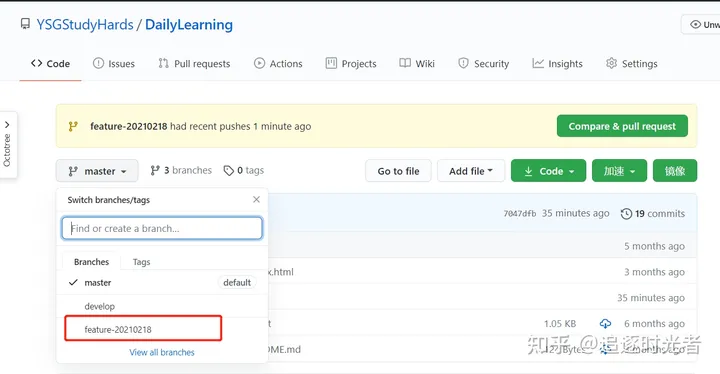
Task: Open the Insights tab
Action: click(557, 63)
